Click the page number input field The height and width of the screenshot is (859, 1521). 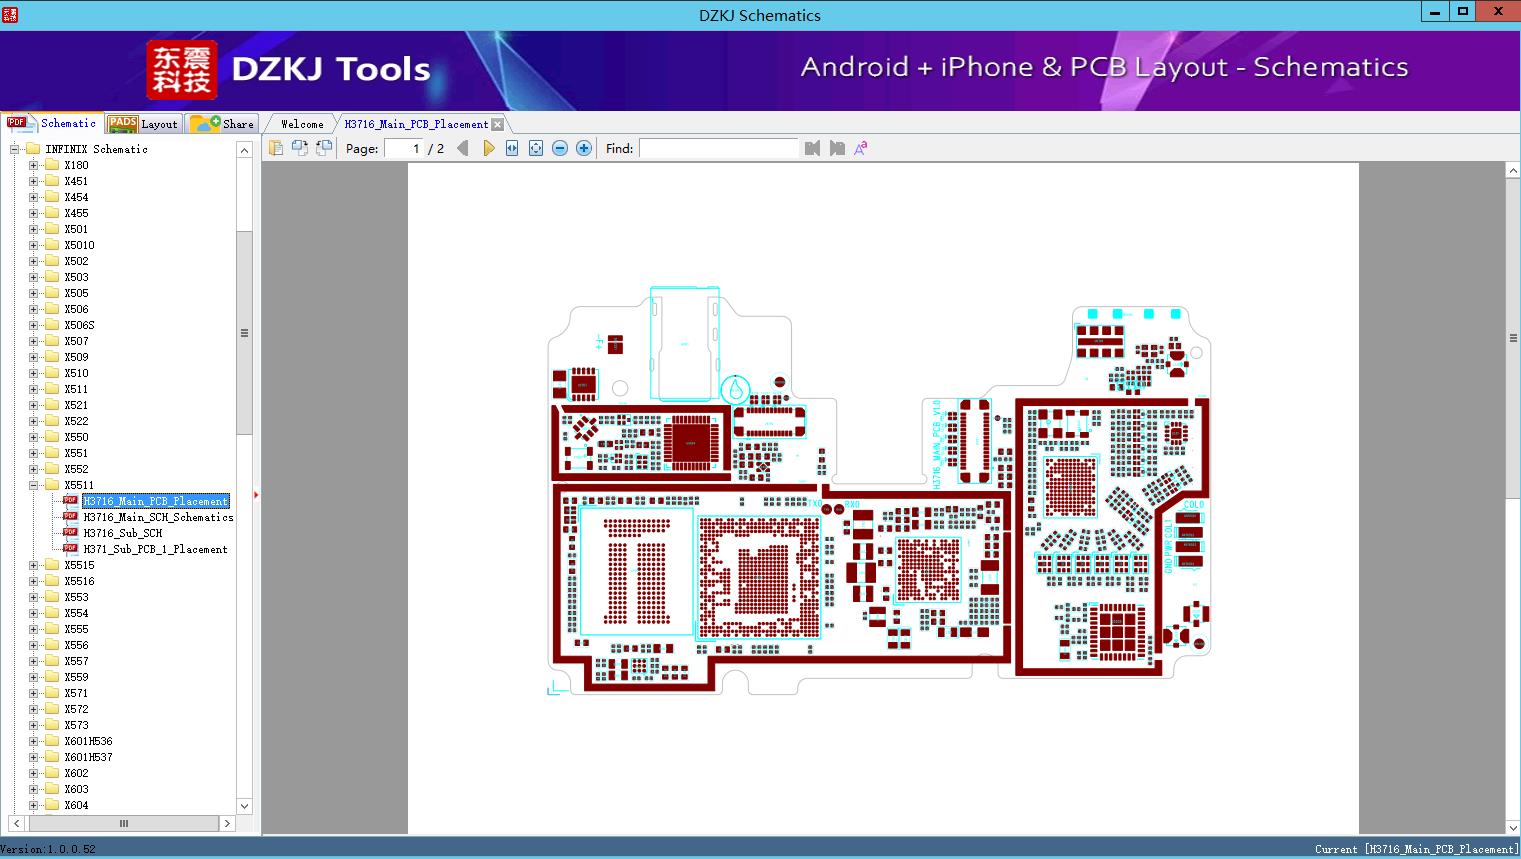click(404, 148)
